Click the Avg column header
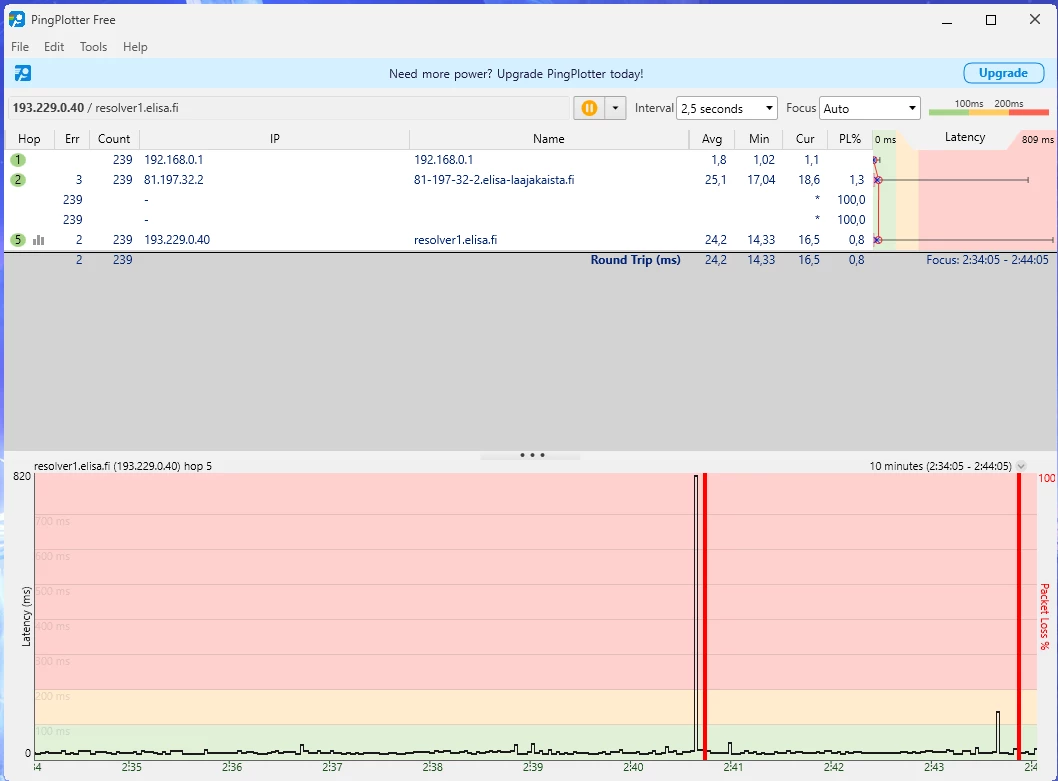This screenshot has width=1058, height=781. (712, 138)
